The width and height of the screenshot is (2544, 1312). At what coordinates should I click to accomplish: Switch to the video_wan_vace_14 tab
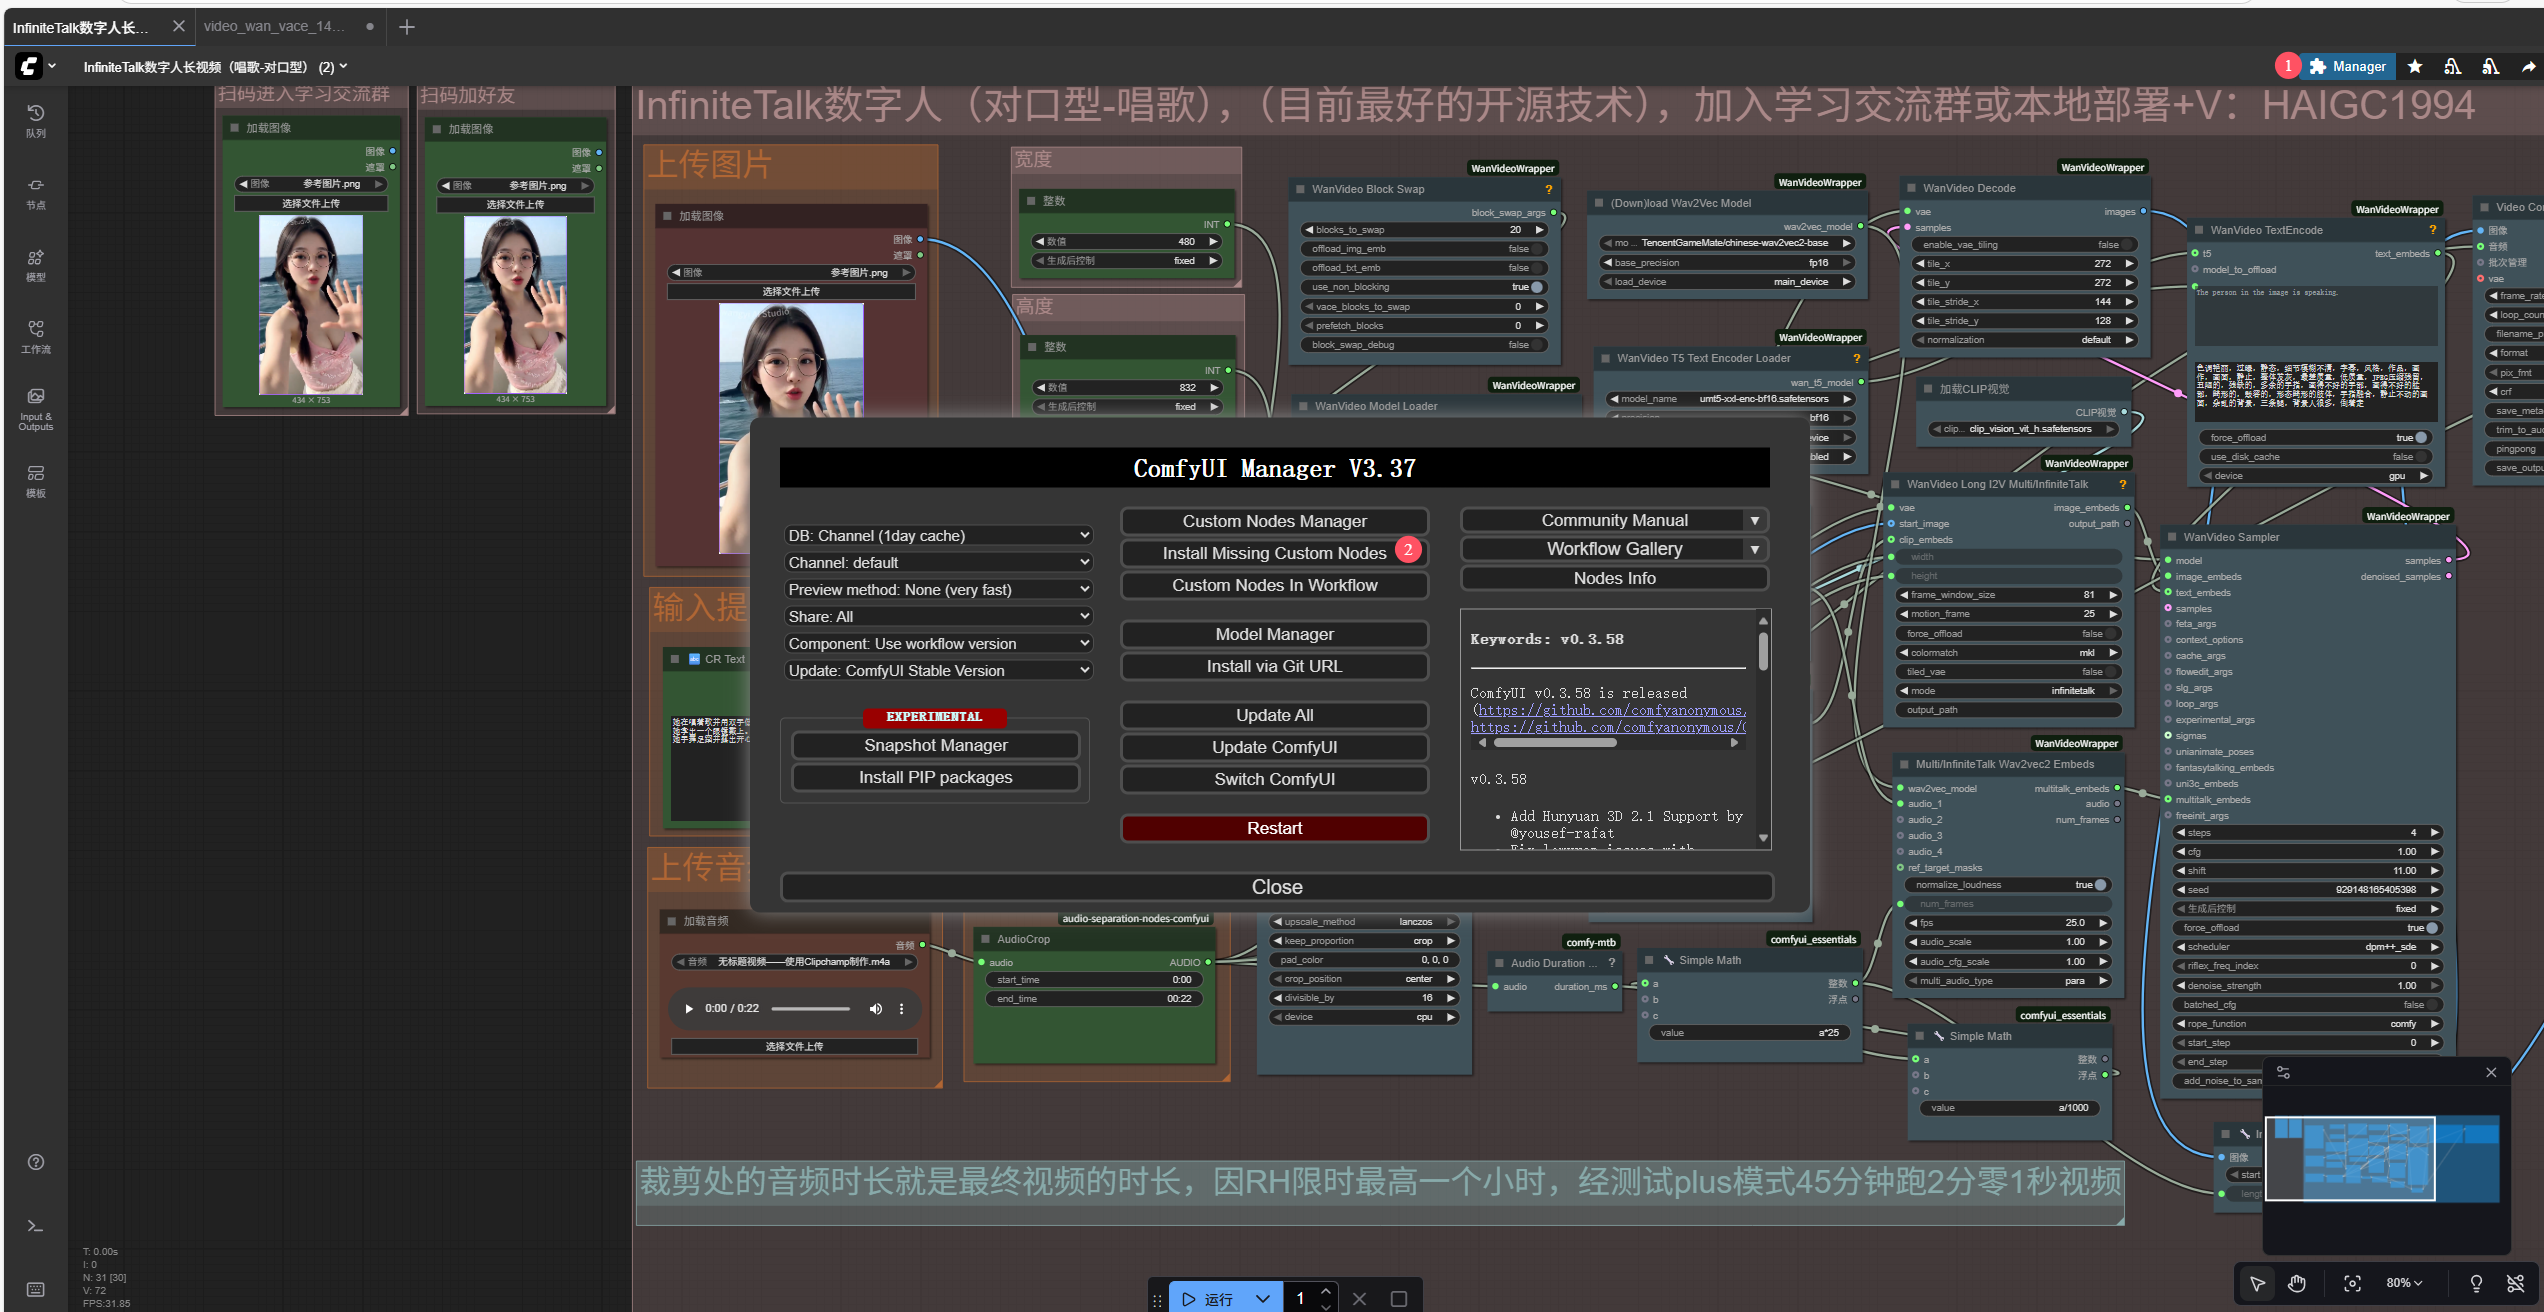(275, 27)
